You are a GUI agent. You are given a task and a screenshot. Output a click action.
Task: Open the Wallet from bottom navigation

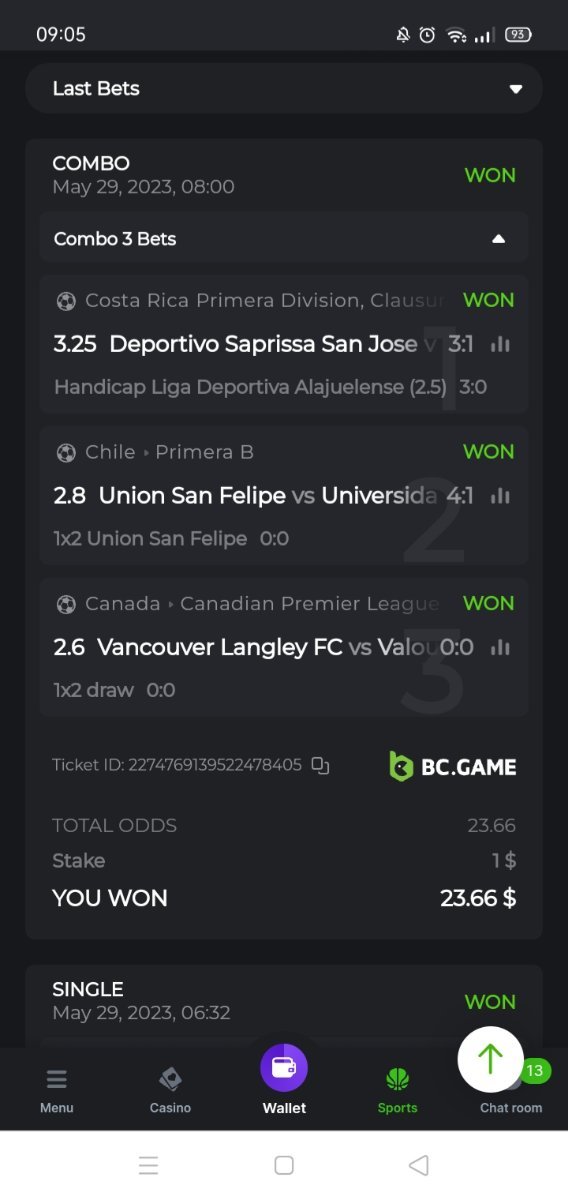click(x=284, y=1079)
